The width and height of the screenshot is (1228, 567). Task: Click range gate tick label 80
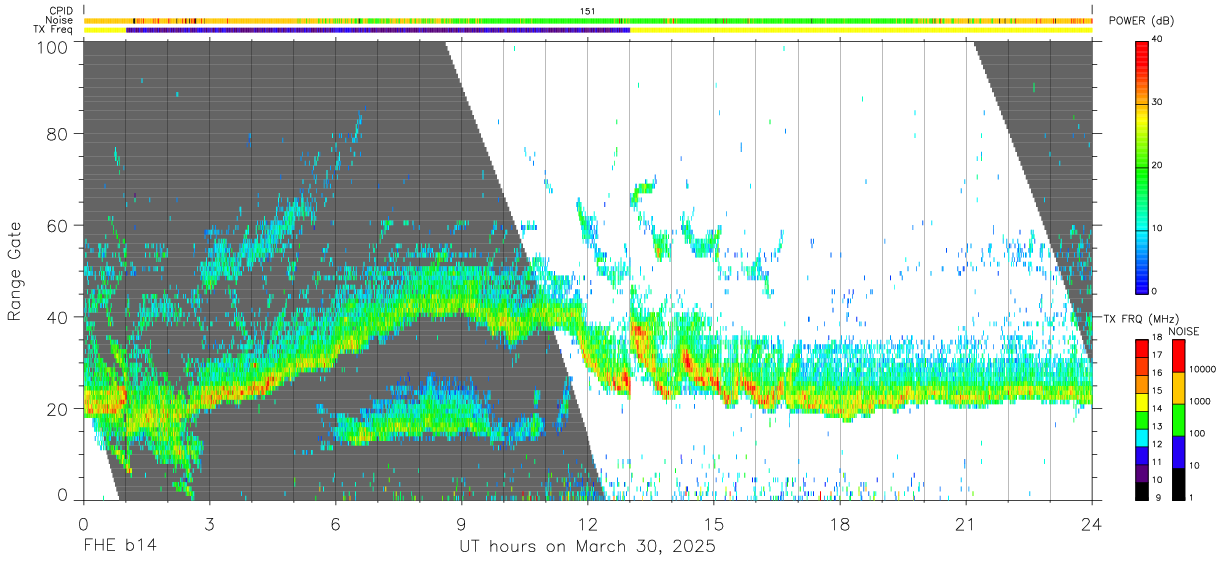(58, 133)
